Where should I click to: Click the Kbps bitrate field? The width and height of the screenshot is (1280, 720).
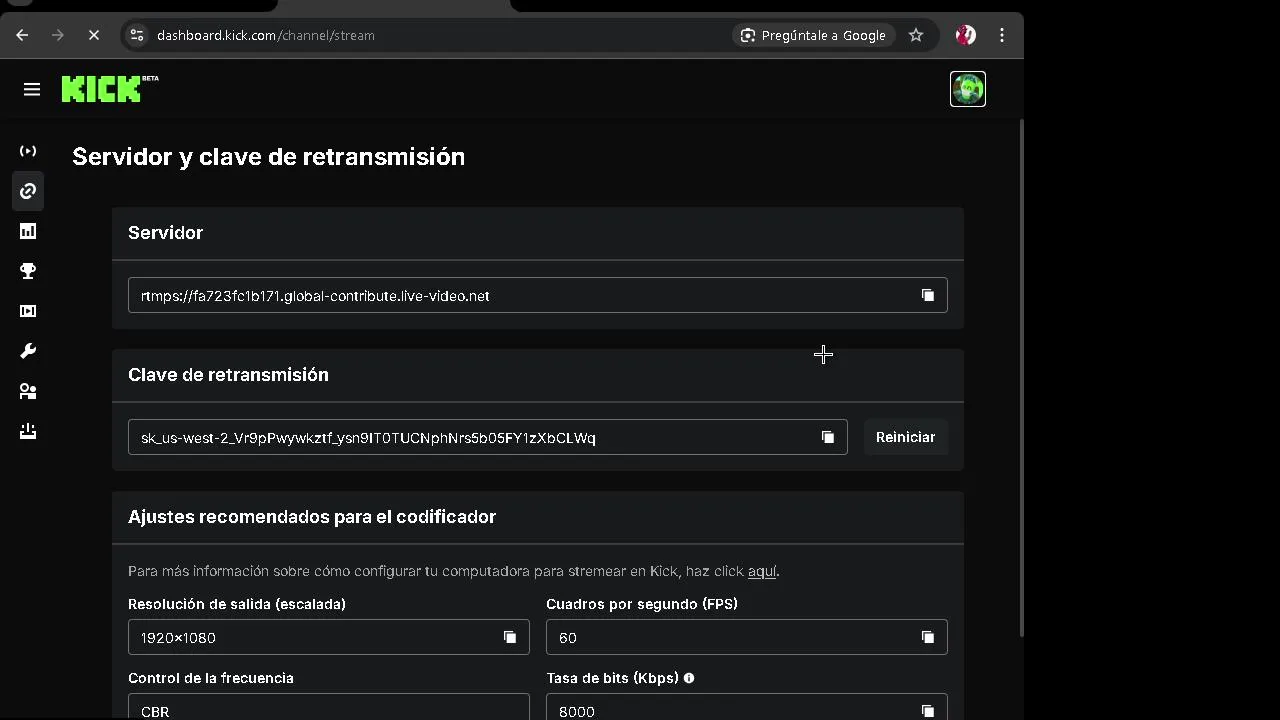coord(747,707)
